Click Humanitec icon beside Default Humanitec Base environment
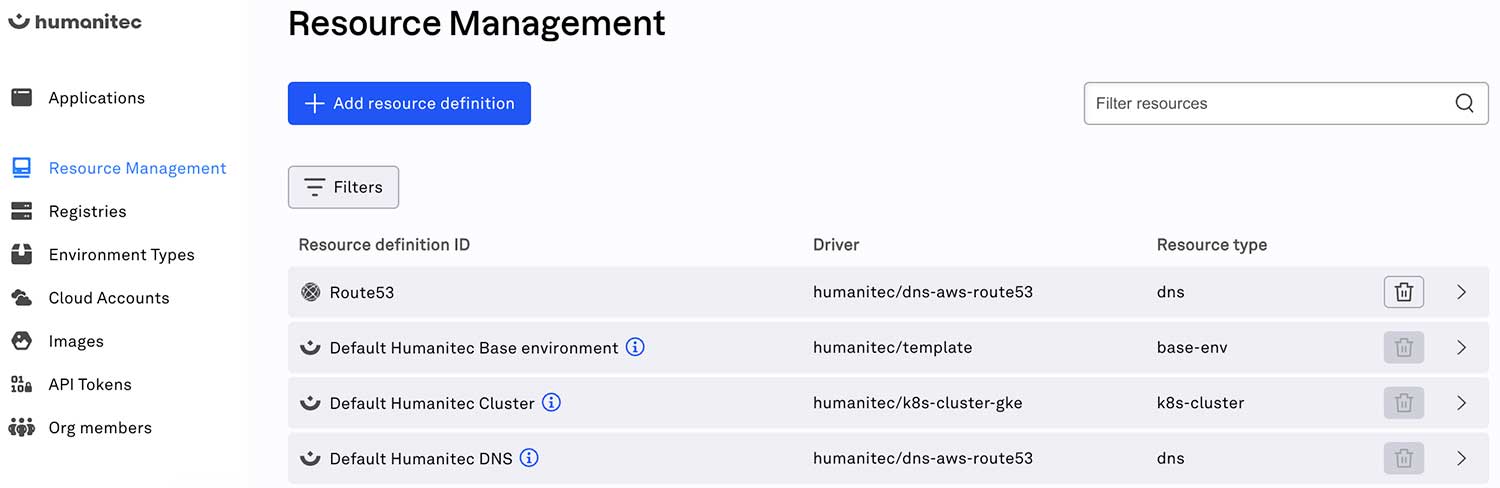This screenshot has height=488, width=1500. 311,347
